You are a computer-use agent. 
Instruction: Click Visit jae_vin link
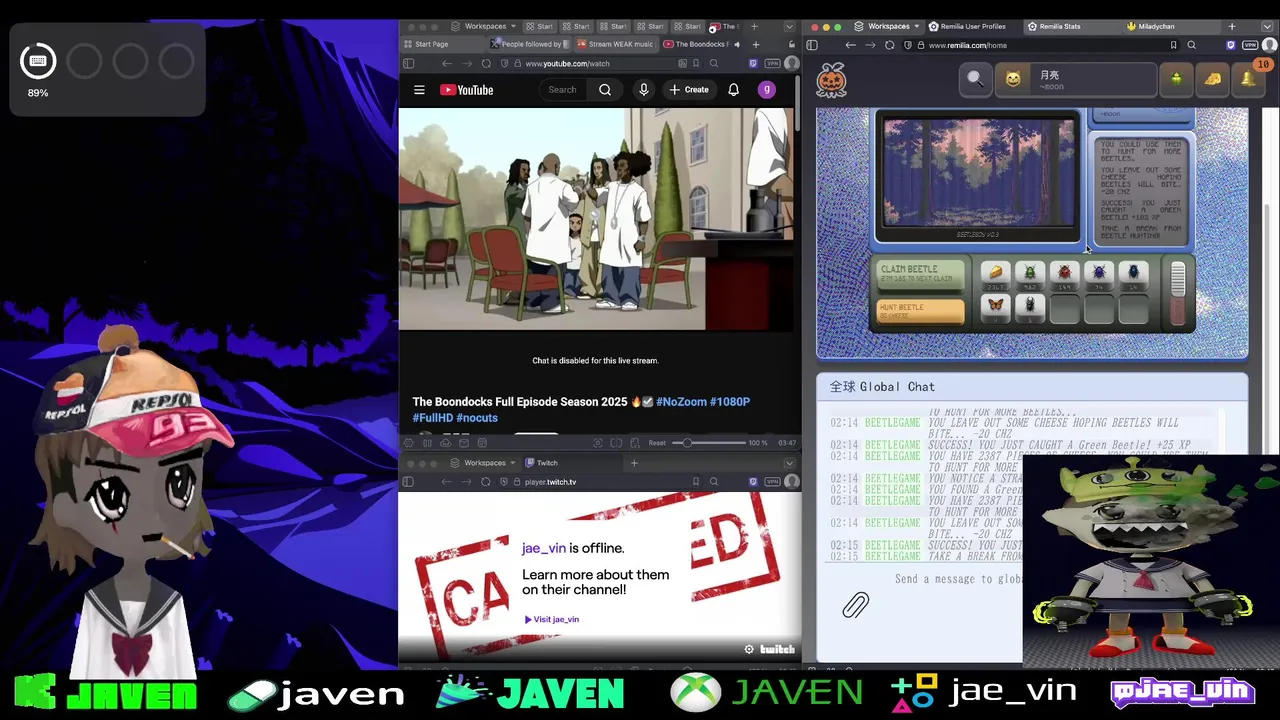point(552,619)
